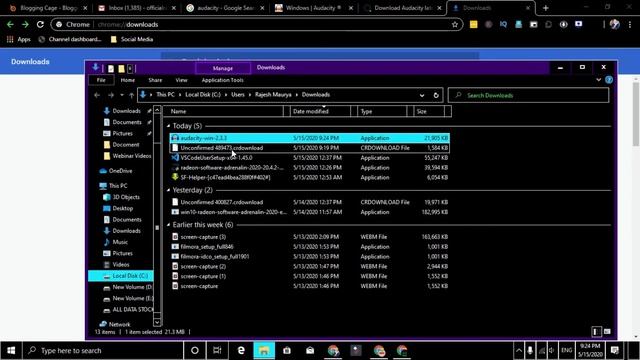The height and width of the screenshot is (360, 640).
Task: Select Unconfirmed 489473.crdownload file
Action: tap(309, 148)
